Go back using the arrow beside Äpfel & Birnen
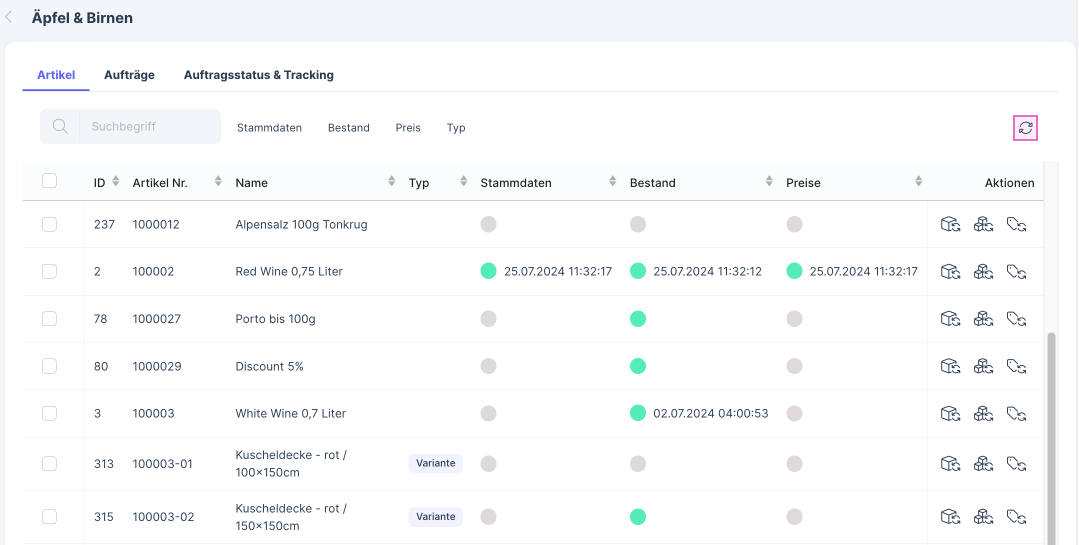Screen dimensions: 1079x545 [10, 18]
